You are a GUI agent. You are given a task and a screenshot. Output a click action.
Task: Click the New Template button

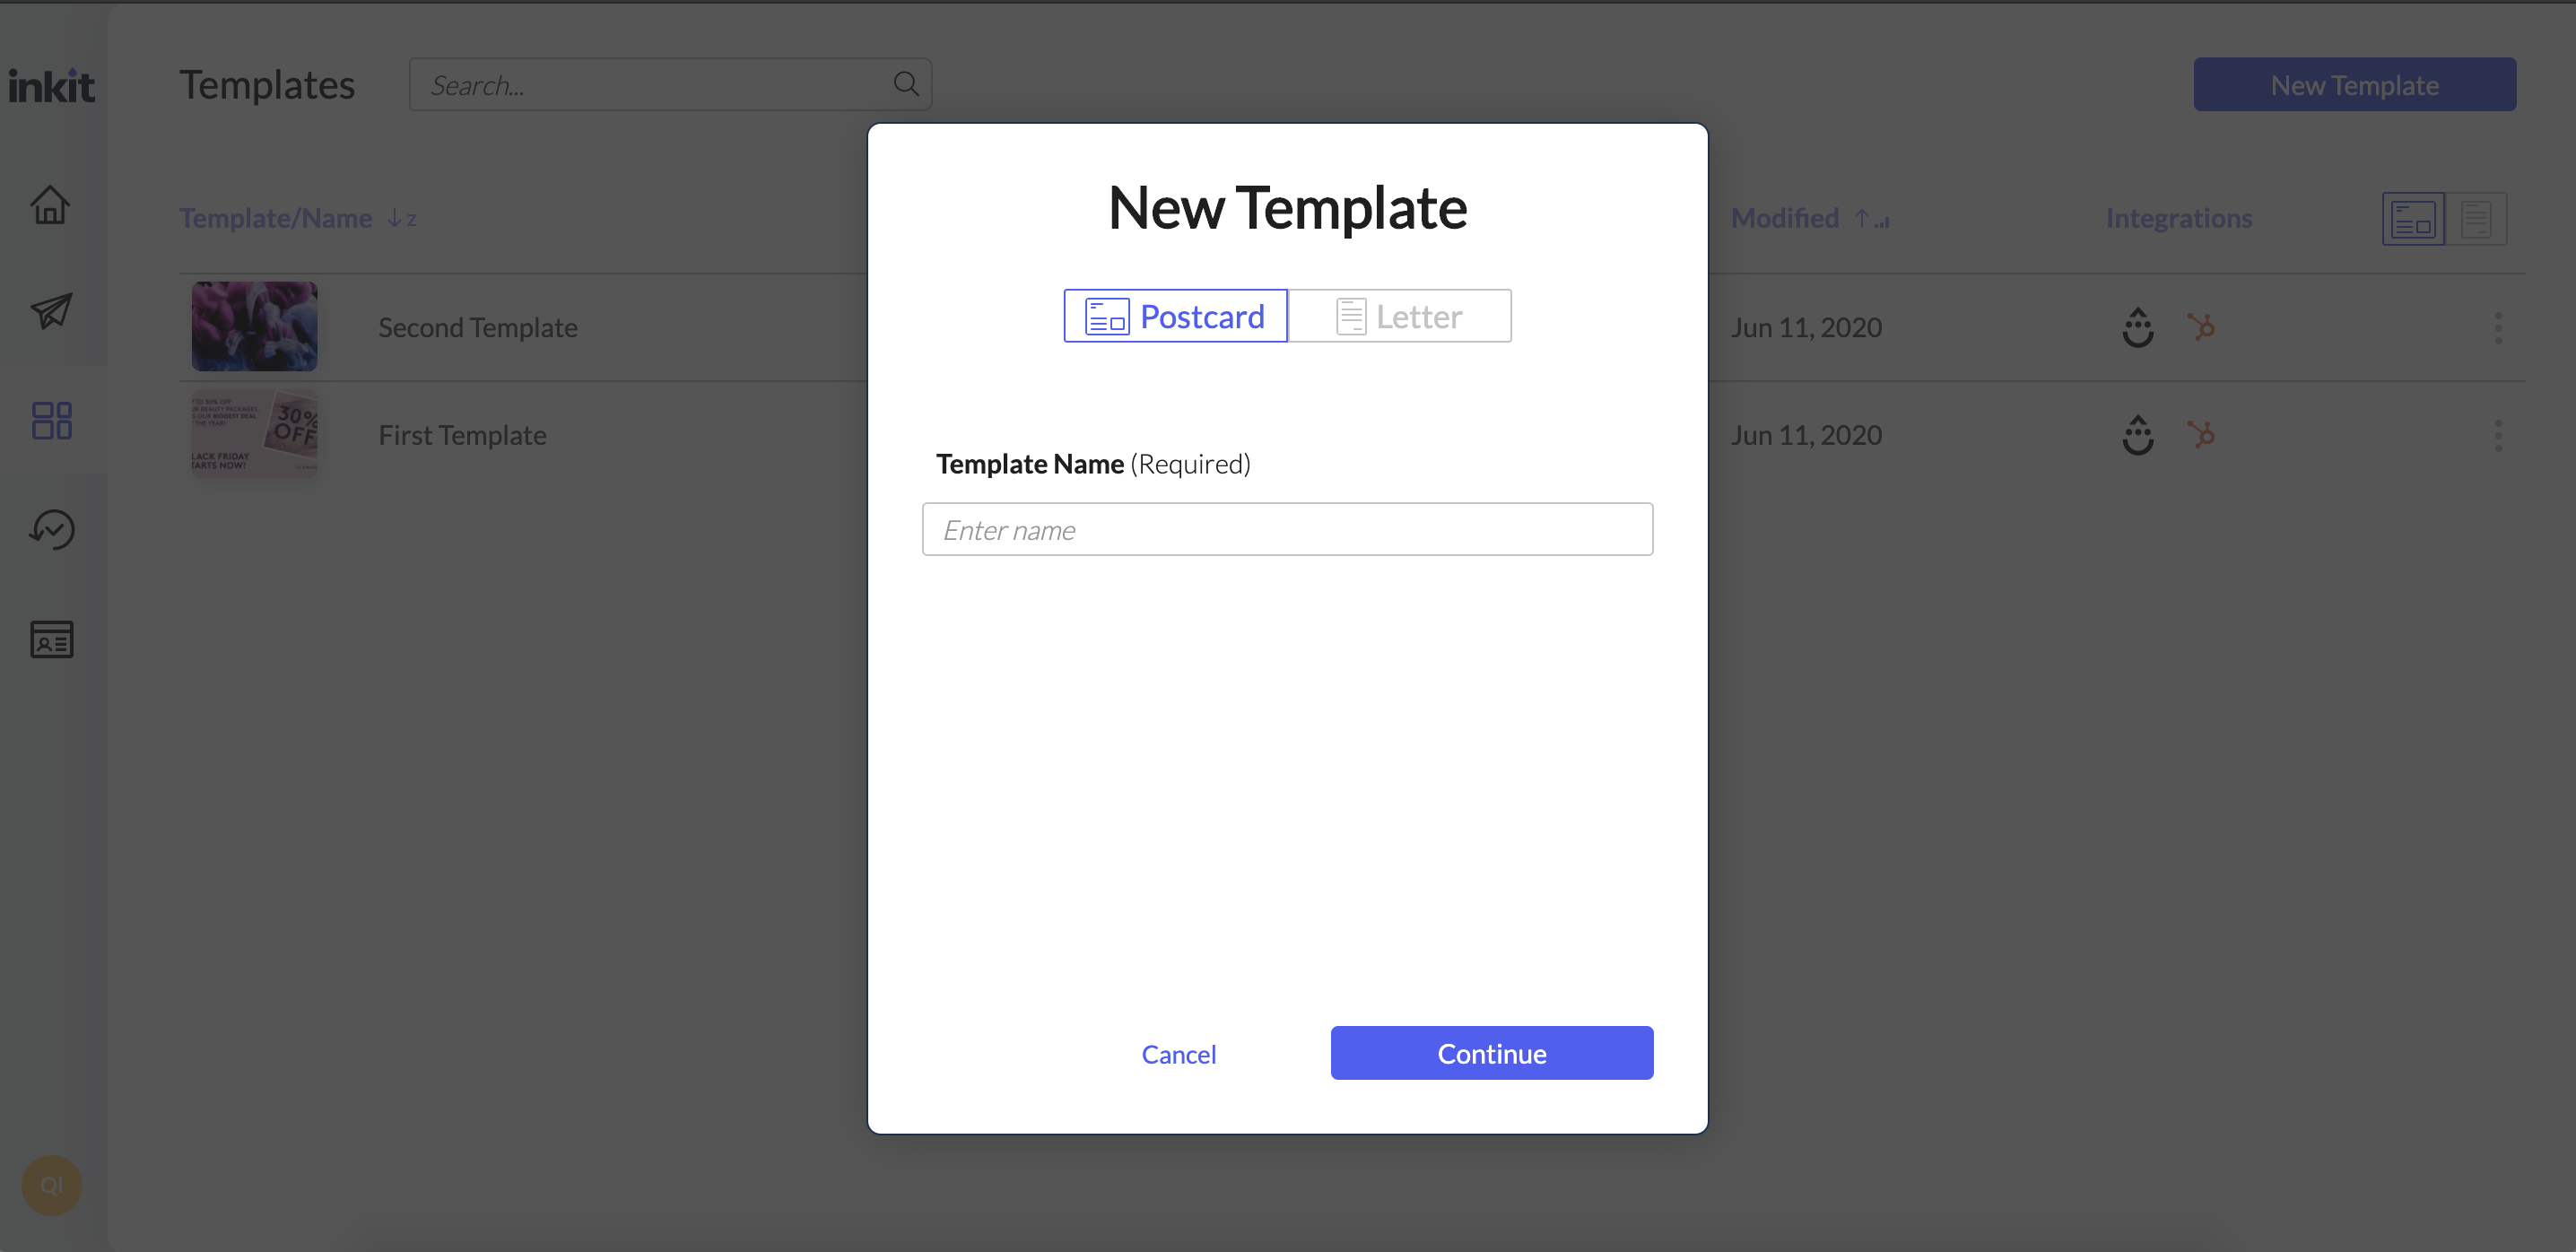(2354, 85)
